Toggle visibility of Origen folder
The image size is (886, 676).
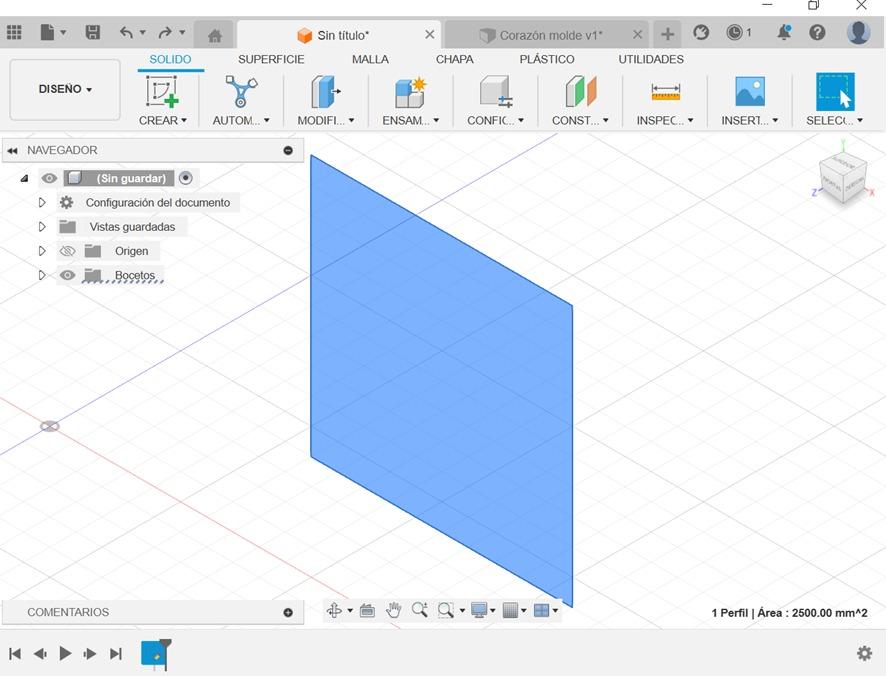tap(68, 251)
